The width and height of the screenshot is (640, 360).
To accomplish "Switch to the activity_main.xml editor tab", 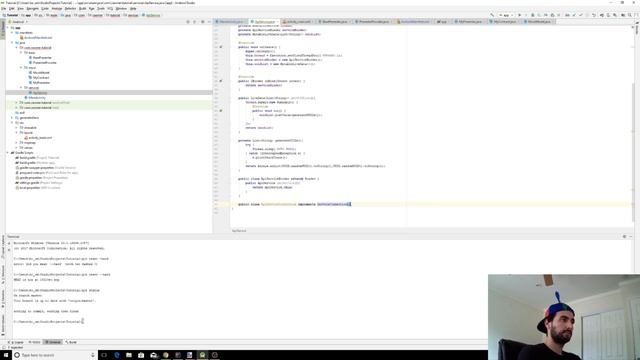I will [x=298, y=22].
